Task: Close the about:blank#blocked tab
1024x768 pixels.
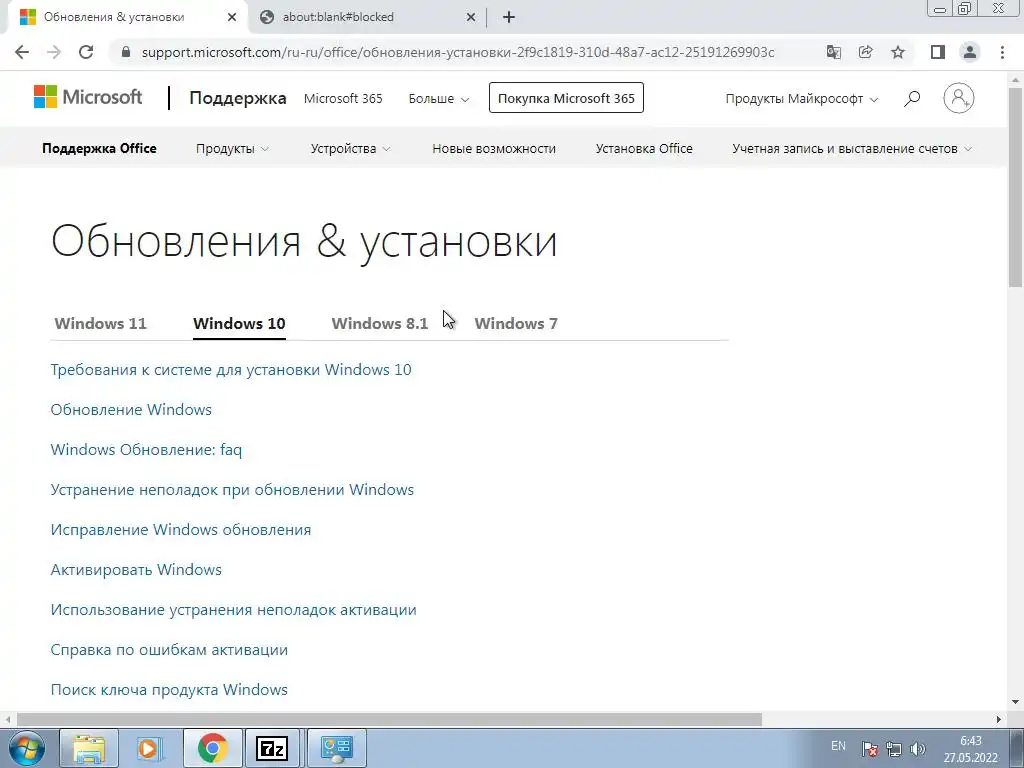Action: 471,17
